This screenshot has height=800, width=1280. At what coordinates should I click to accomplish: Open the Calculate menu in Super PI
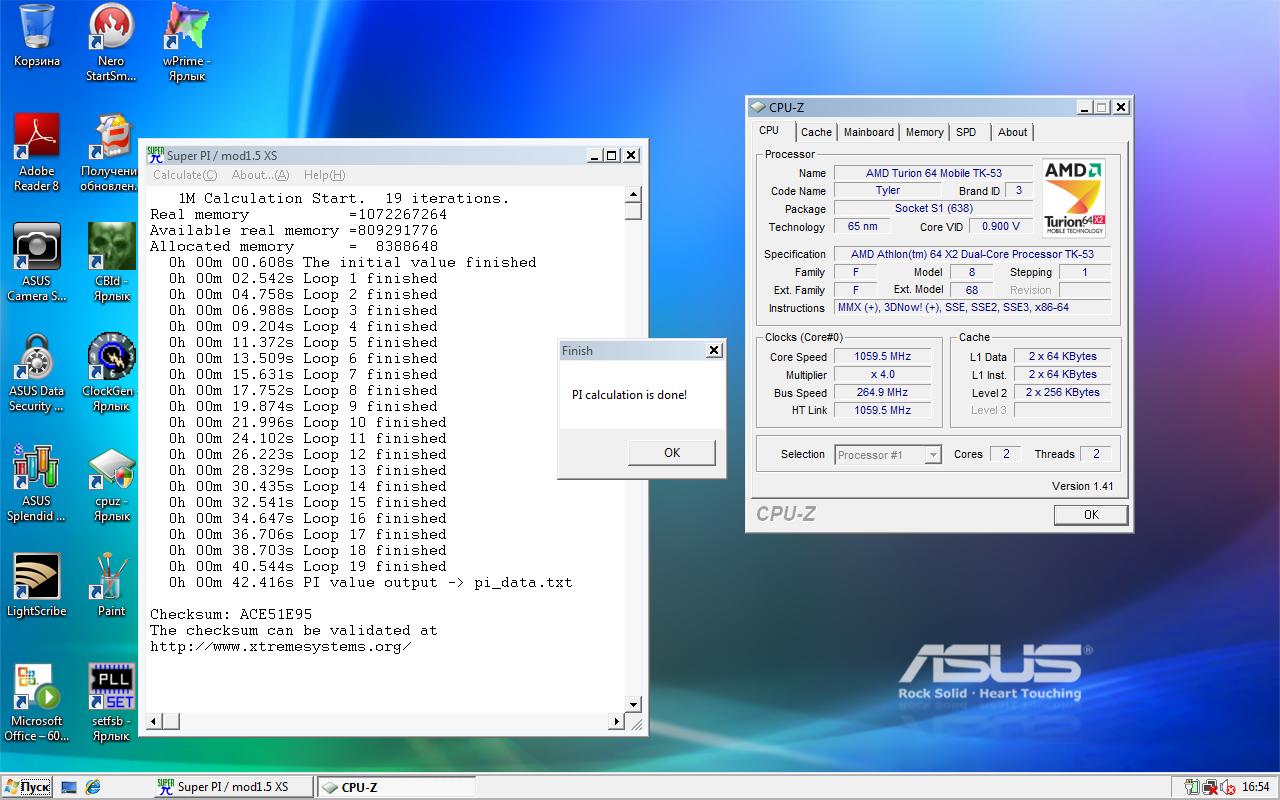184,175
